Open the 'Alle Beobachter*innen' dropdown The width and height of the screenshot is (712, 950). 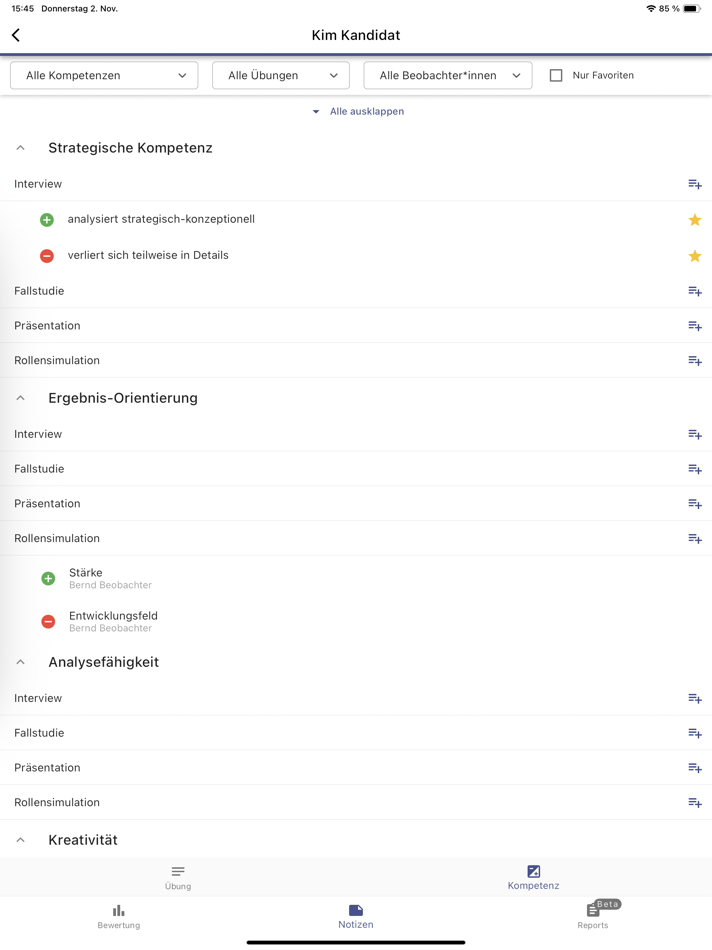(447, 75)
